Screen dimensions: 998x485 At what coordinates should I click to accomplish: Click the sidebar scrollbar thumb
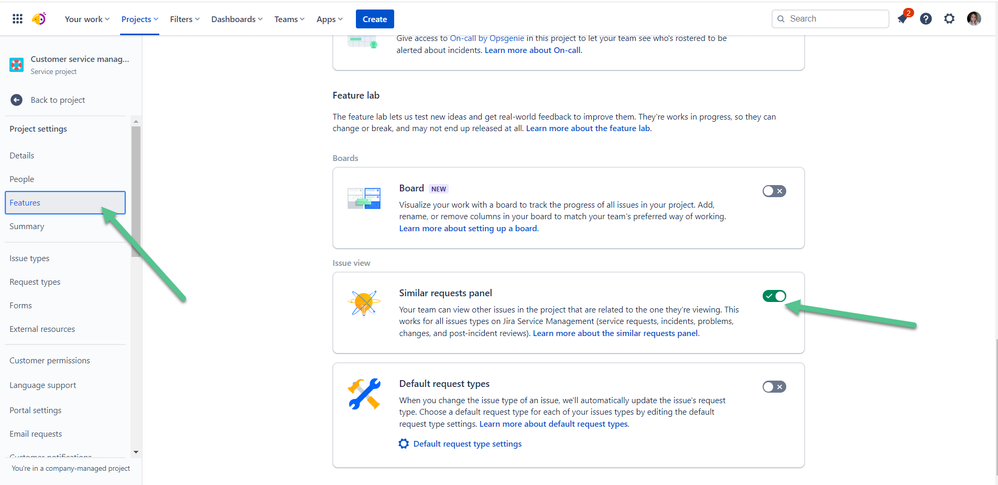coord(136,191)
